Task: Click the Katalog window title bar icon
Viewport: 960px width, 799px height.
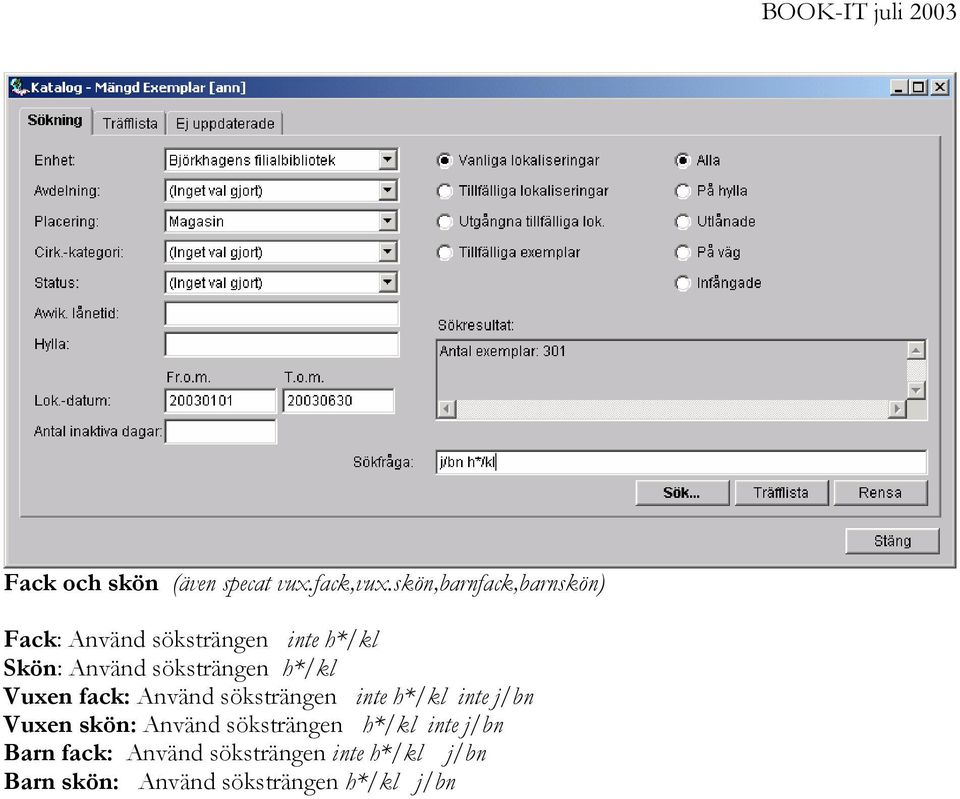Action: pyautogui.click(x=19, y=87)
